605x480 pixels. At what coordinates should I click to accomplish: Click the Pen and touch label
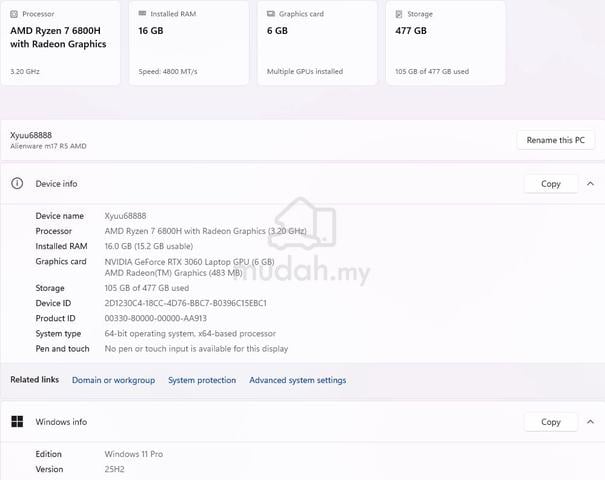[62, 348]
